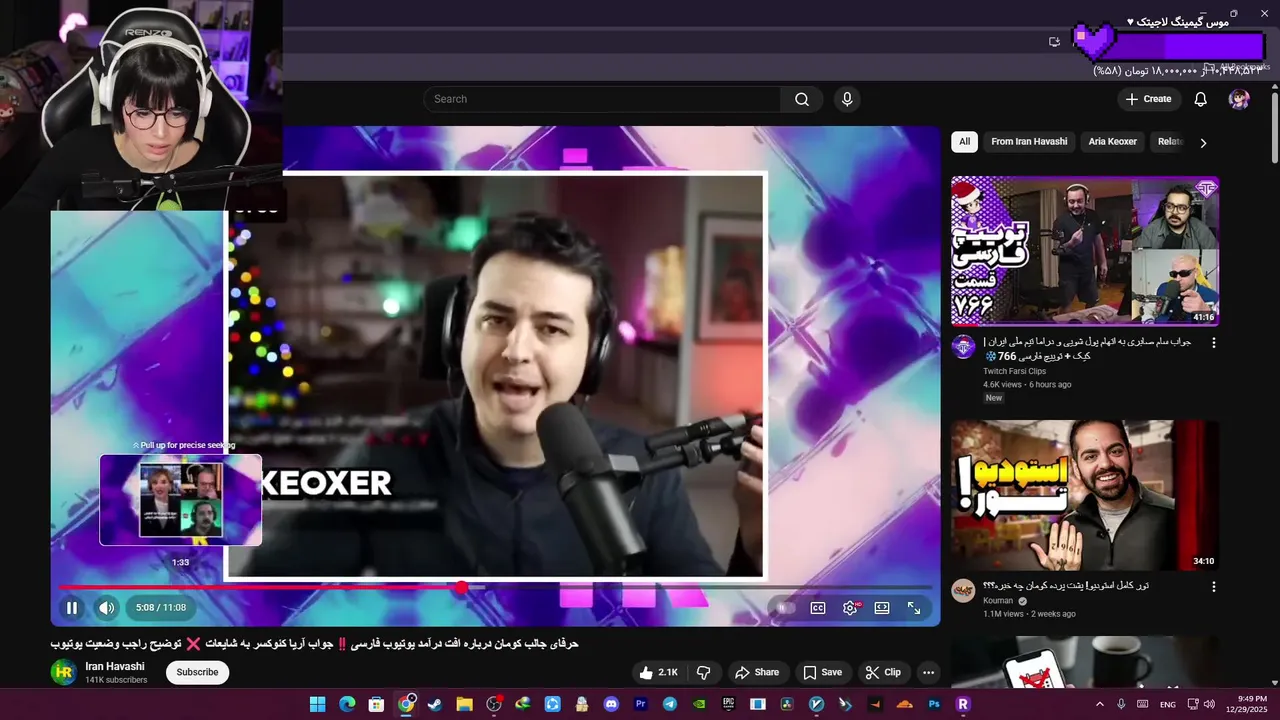Open the account avatar menu
The width and height of the screenshot is (1280, 720).
[x=1239, y=99]
